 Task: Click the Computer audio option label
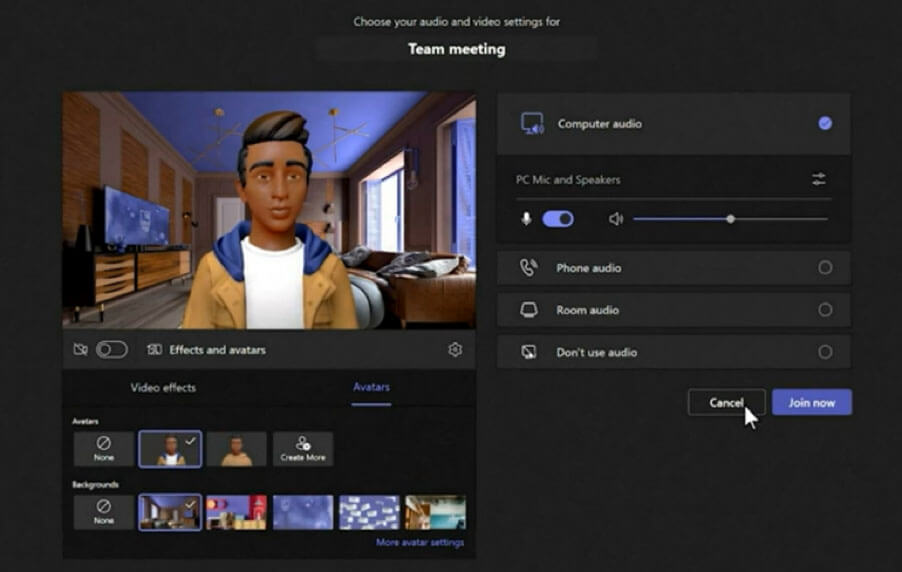(599, 124)
